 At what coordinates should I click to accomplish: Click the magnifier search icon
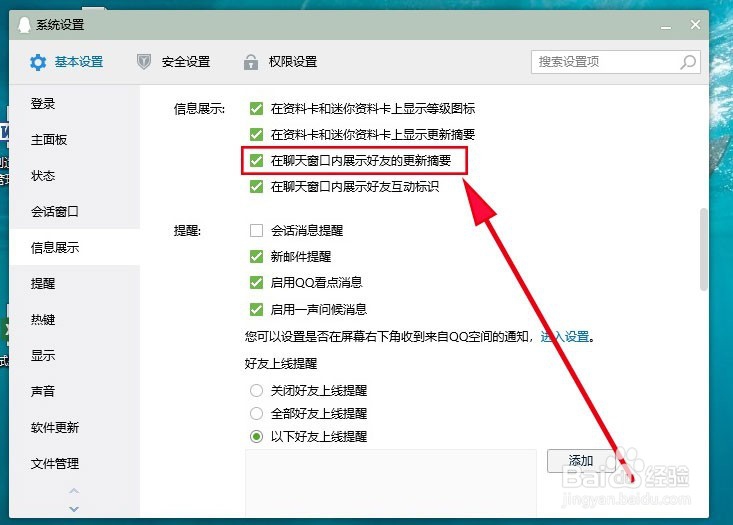688,62
